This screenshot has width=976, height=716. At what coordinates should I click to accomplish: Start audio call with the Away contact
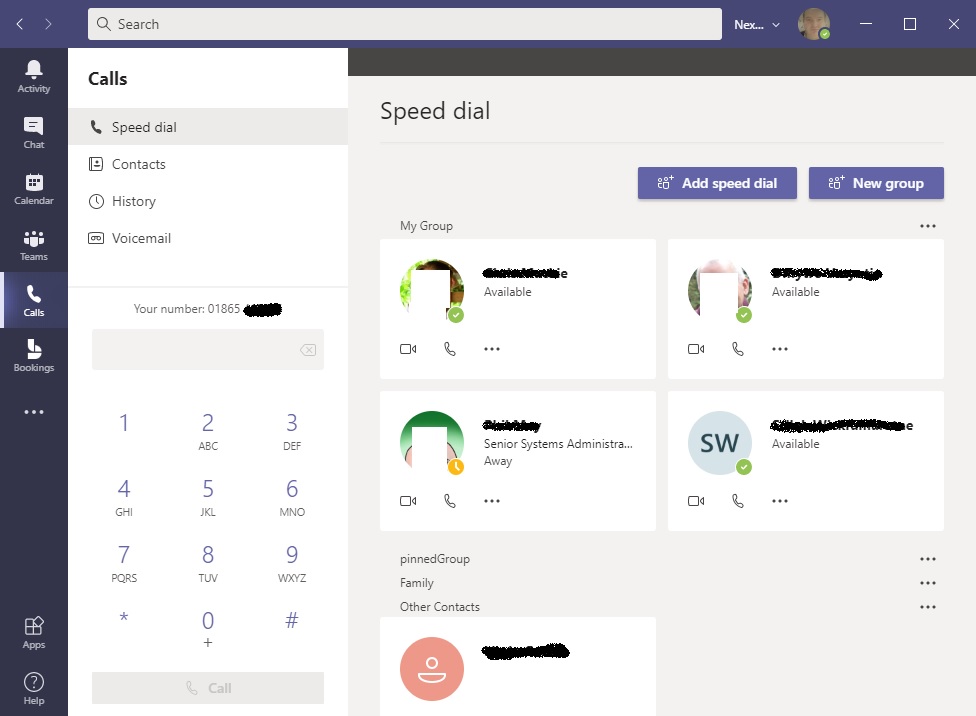(450, 501)
